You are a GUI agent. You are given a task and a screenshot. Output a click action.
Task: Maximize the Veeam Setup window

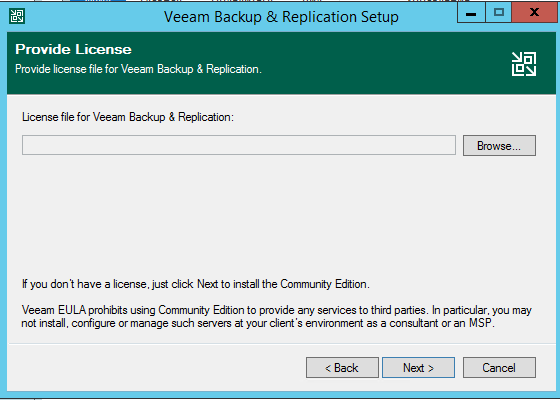pos(499,13)
